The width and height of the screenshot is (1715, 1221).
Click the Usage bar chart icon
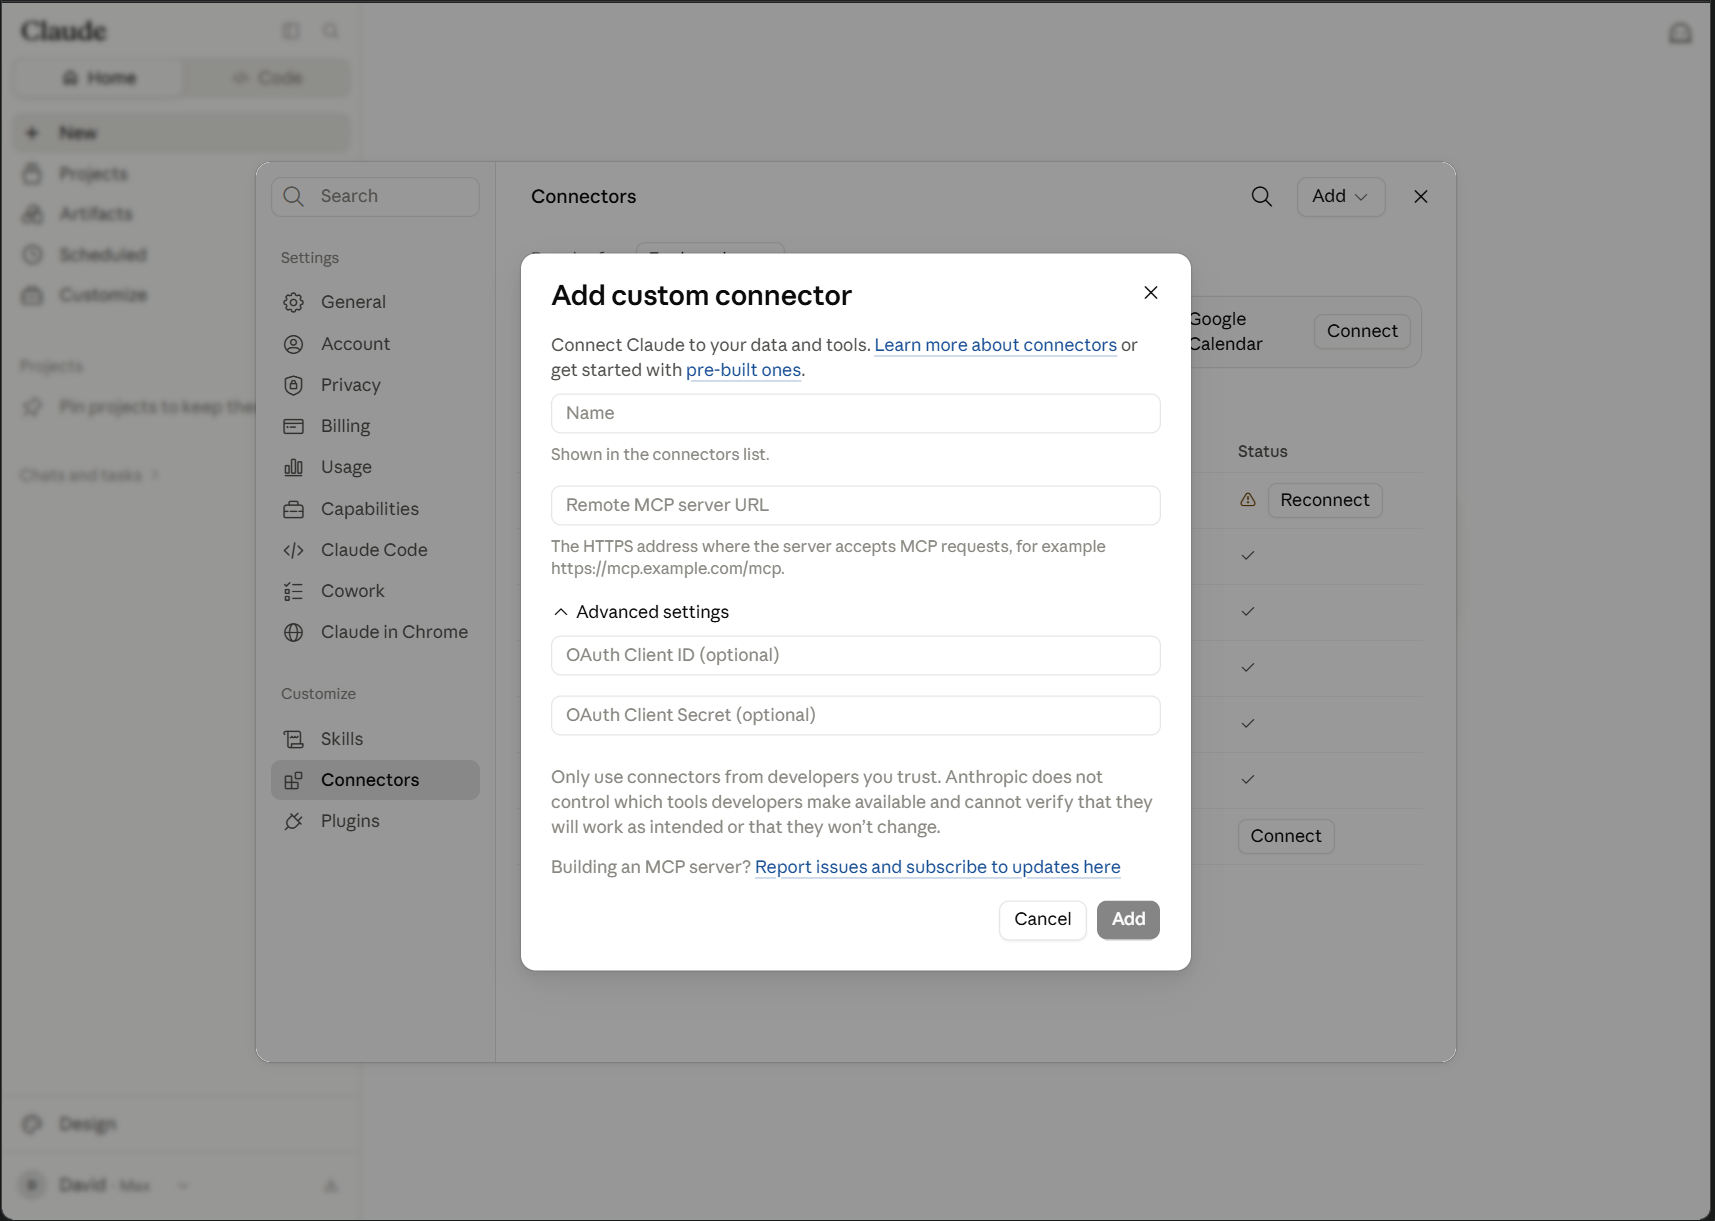[x=293, y=467]
